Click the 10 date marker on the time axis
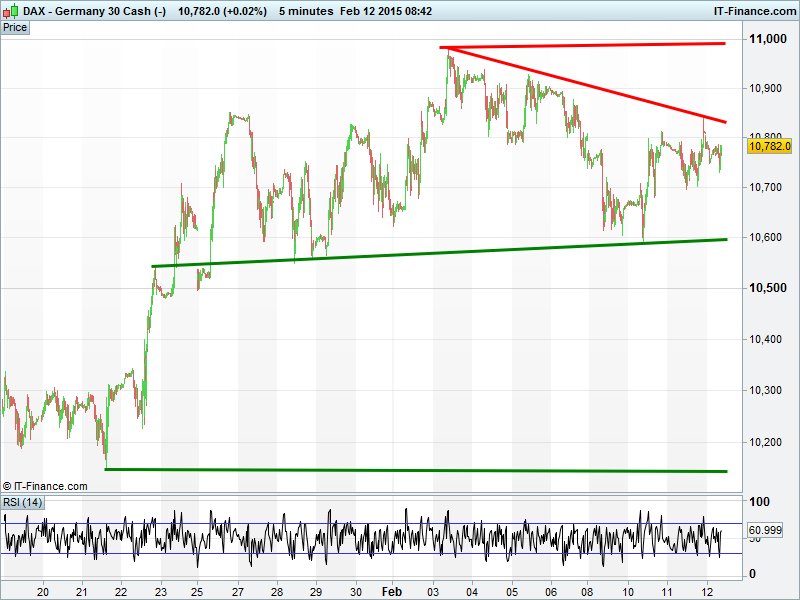Viewport: 800px width, 600px height. [628, 591]
